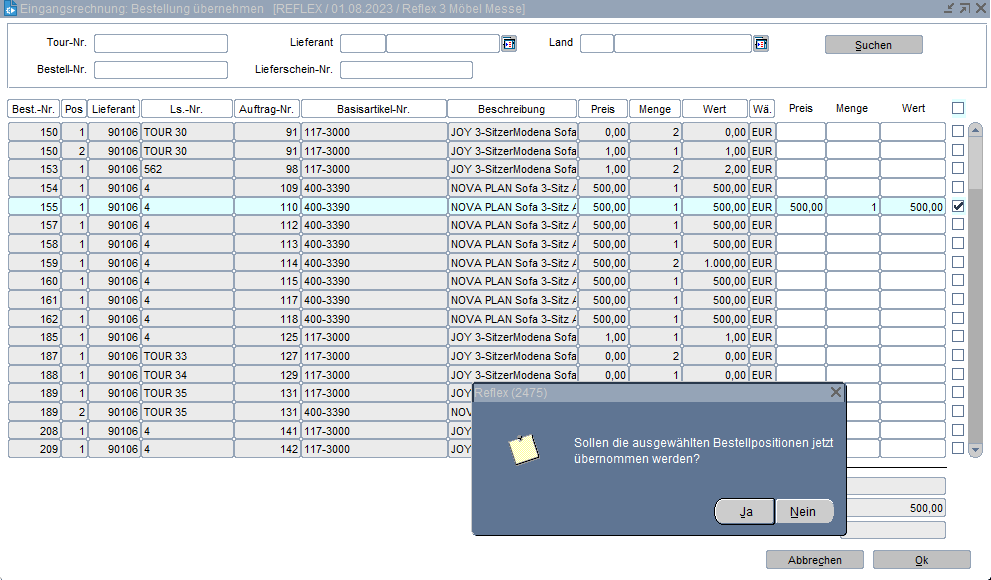Decline with the Nein button
The height and width of the screenshot is (580, 991).
(x=804, y=511)
